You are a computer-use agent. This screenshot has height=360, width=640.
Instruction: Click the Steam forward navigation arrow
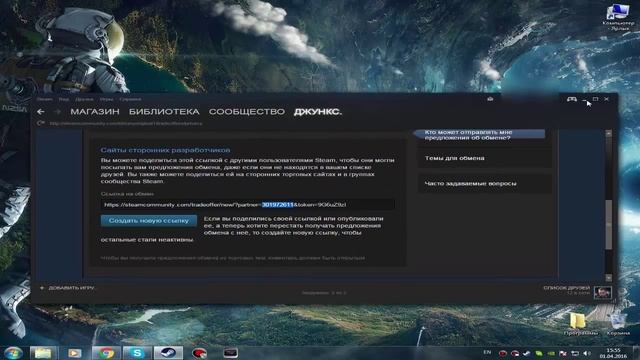point(57,111)
